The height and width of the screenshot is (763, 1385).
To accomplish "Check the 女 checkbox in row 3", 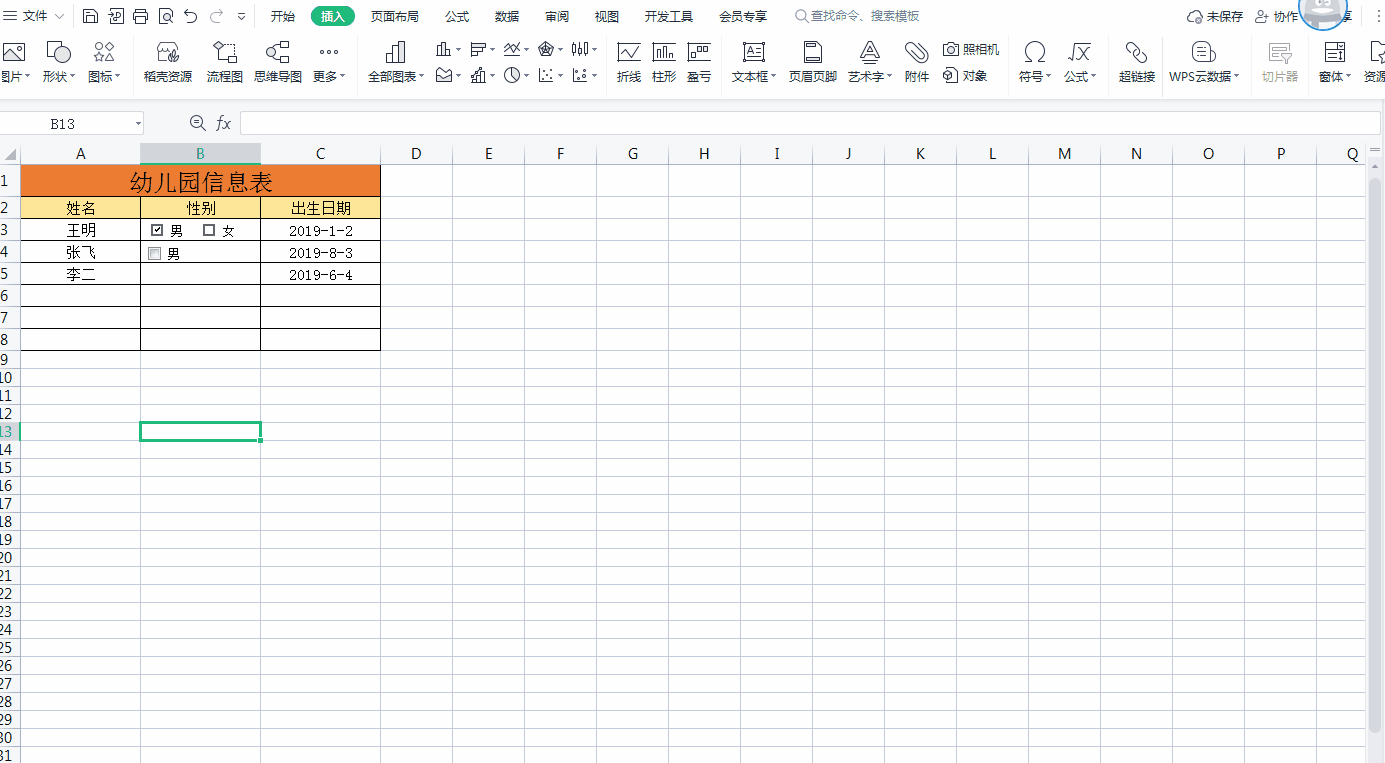I will click(x=209, y=230).
